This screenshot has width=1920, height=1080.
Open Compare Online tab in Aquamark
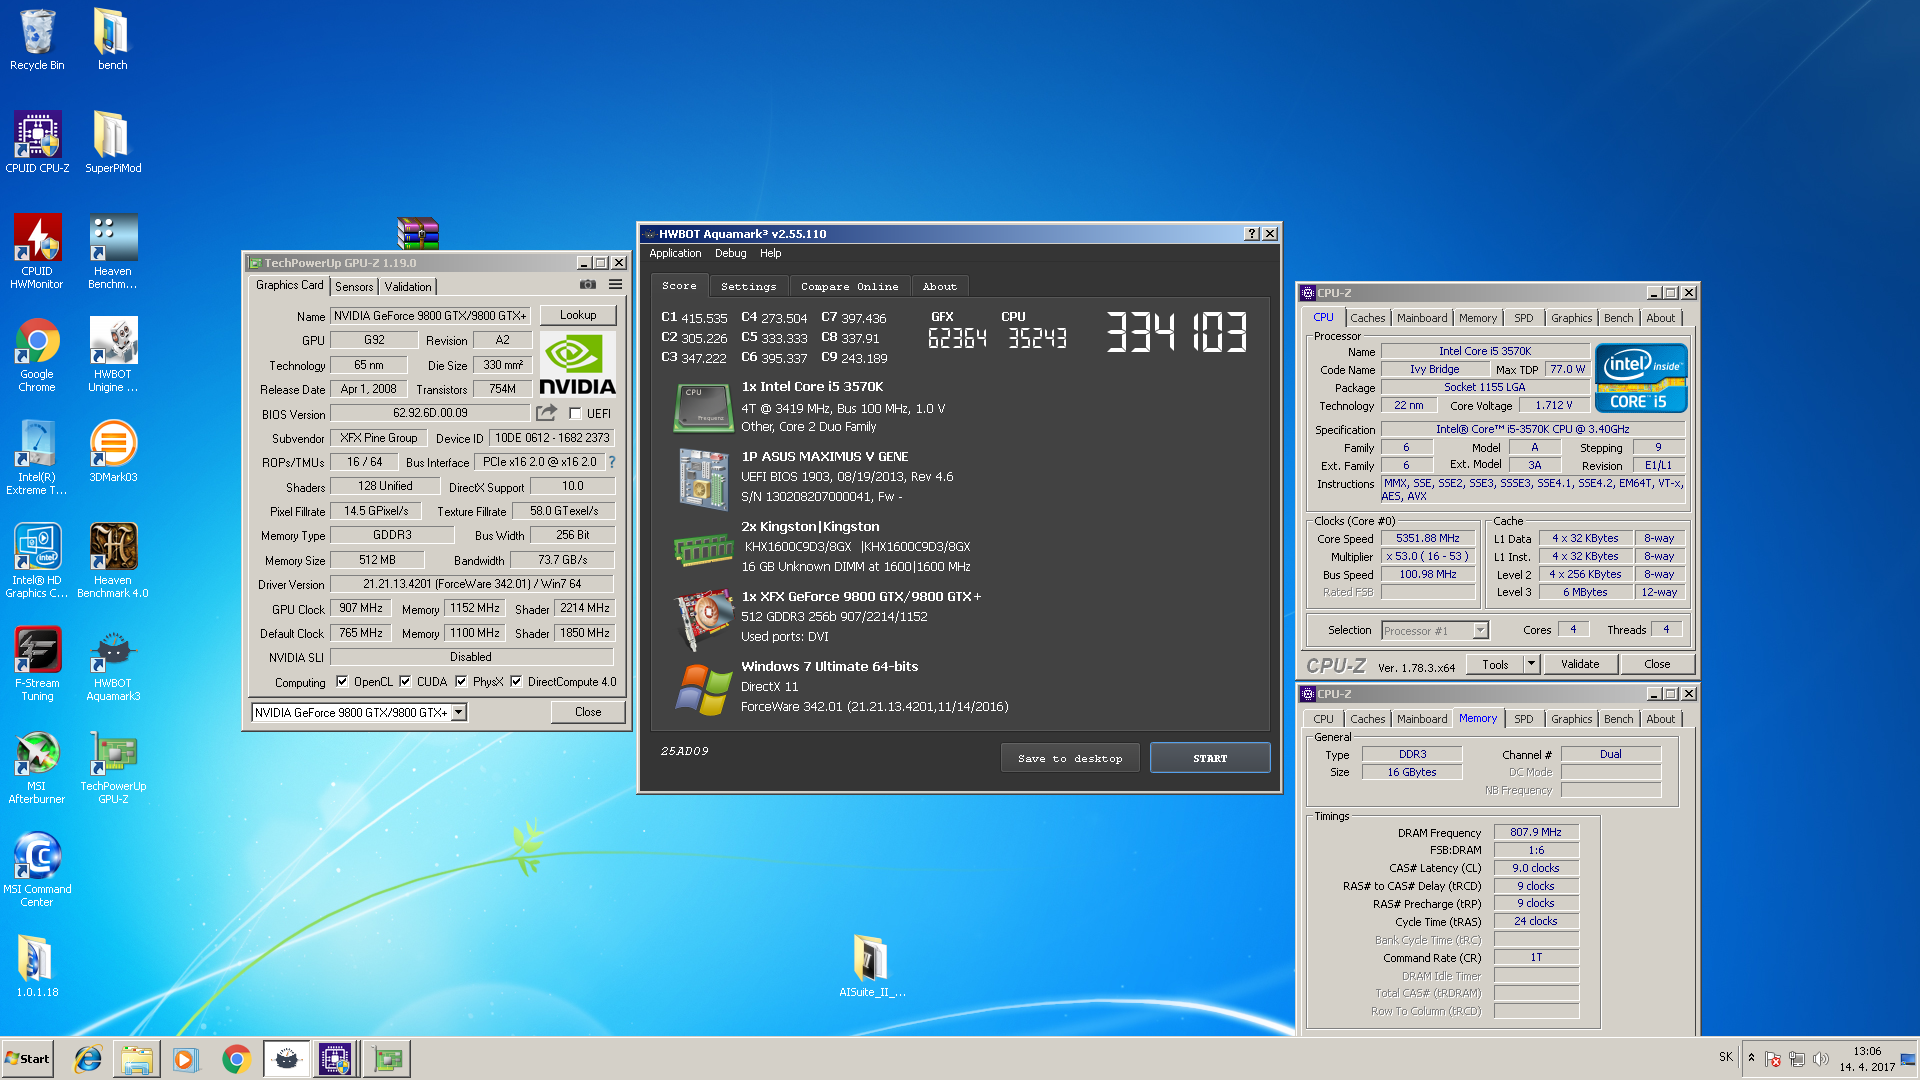pyautogui.click(x=849, y=287)
